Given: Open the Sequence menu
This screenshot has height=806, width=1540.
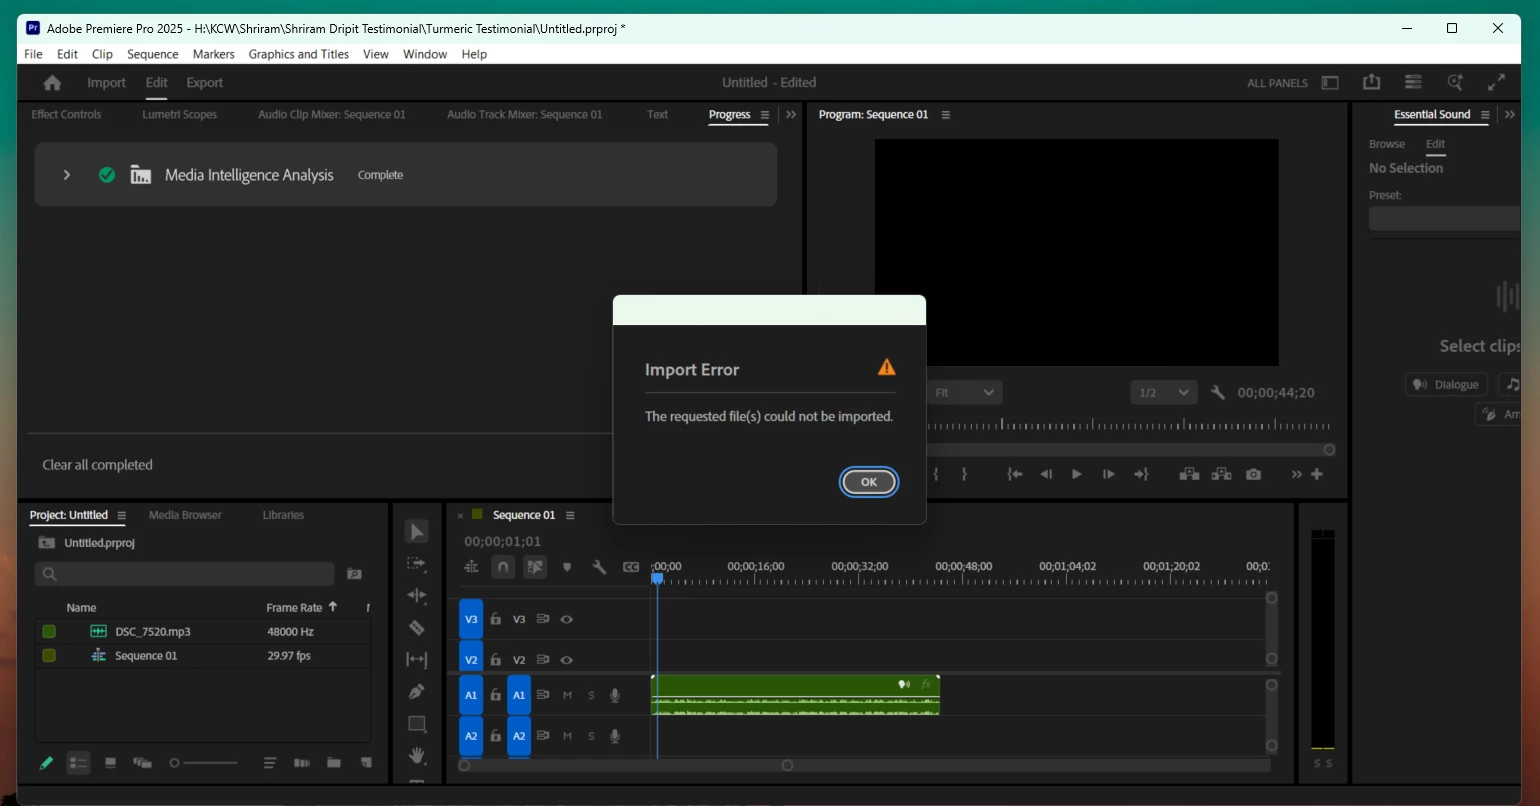Looking at the screenshot, I should 153,54.
